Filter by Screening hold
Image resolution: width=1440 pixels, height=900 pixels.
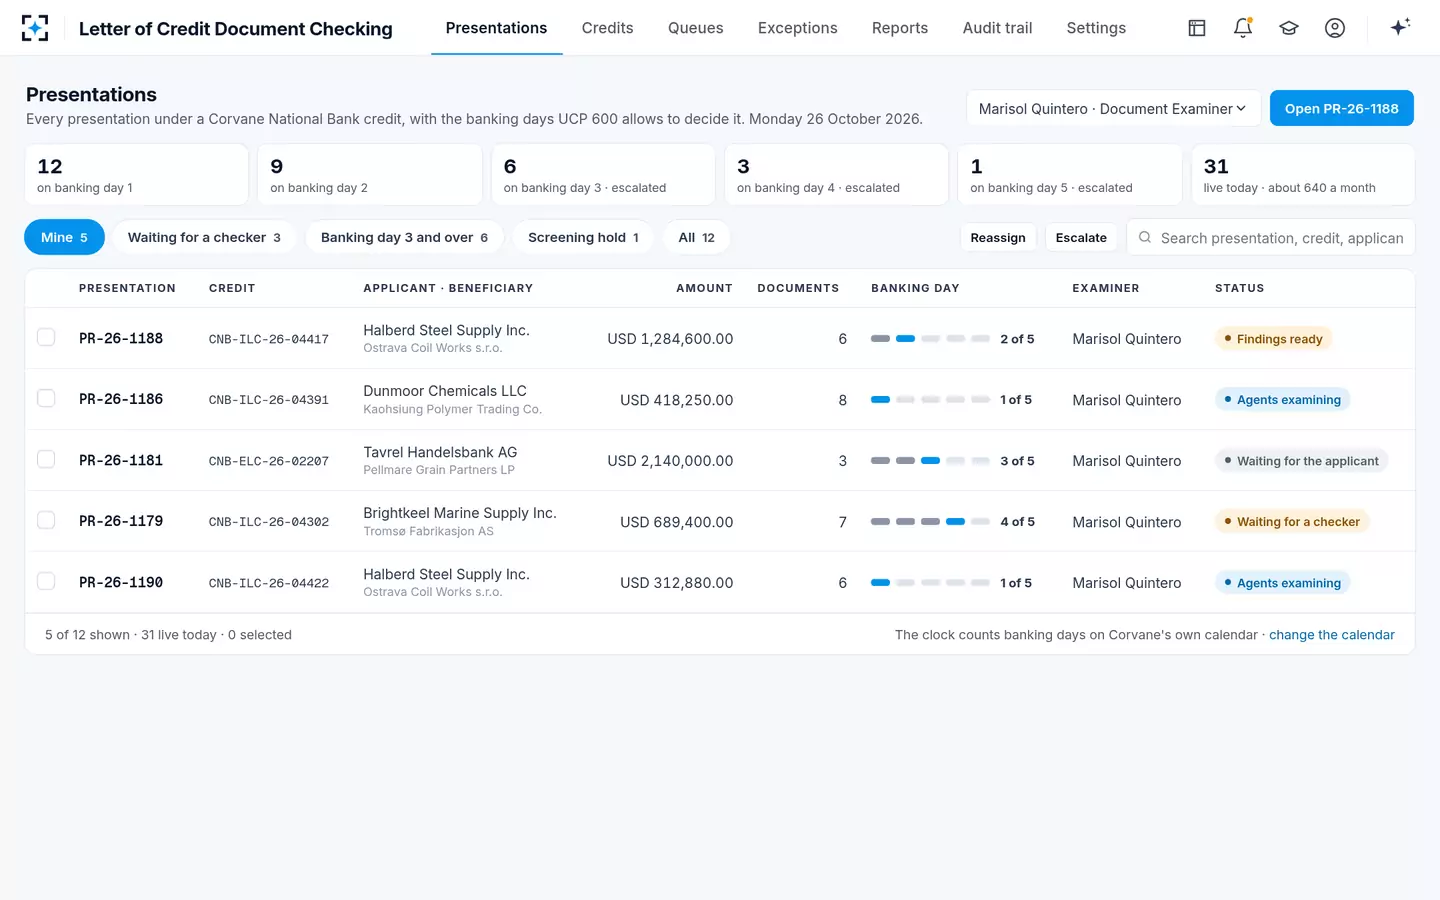point(583,237)
